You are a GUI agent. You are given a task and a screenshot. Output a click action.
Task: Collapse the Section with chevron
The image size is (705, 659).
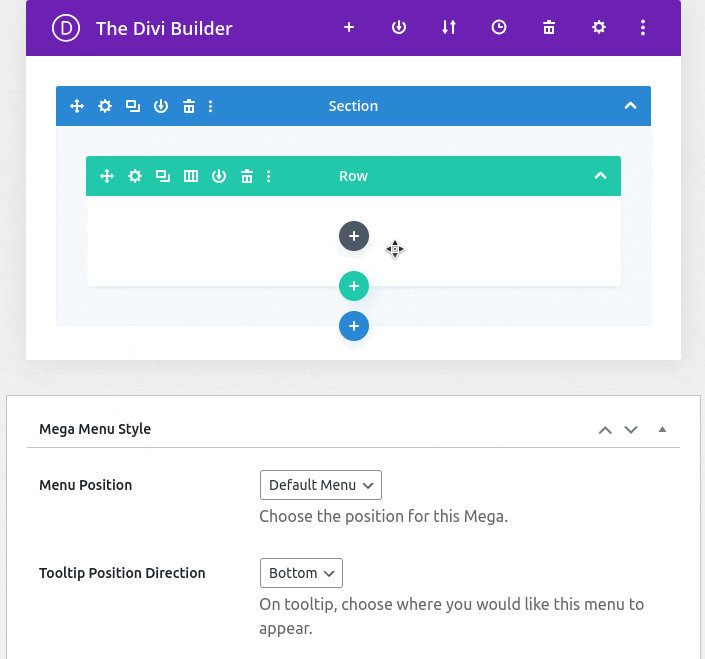tap(630, 106)
